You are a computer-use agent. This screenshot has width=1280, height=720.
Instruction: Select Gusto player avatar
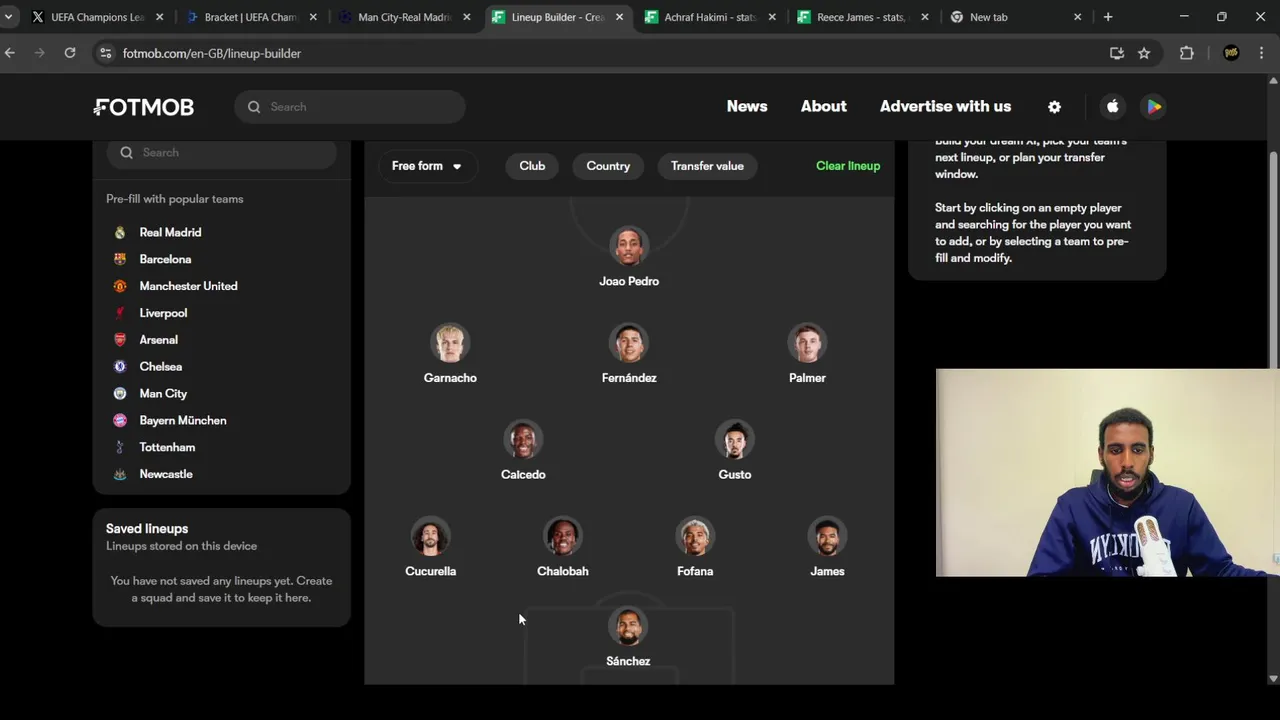(735, 440)
